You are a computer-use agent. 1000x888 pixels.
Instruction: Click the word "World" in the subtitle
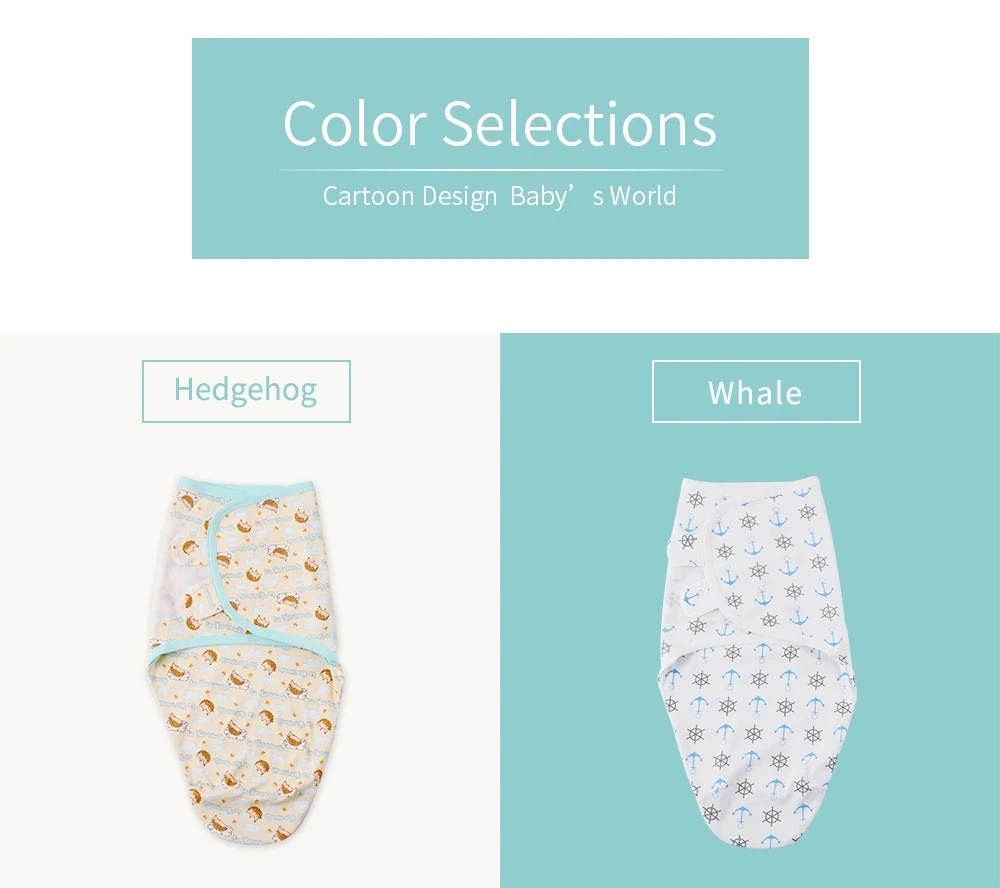[643, 196]
